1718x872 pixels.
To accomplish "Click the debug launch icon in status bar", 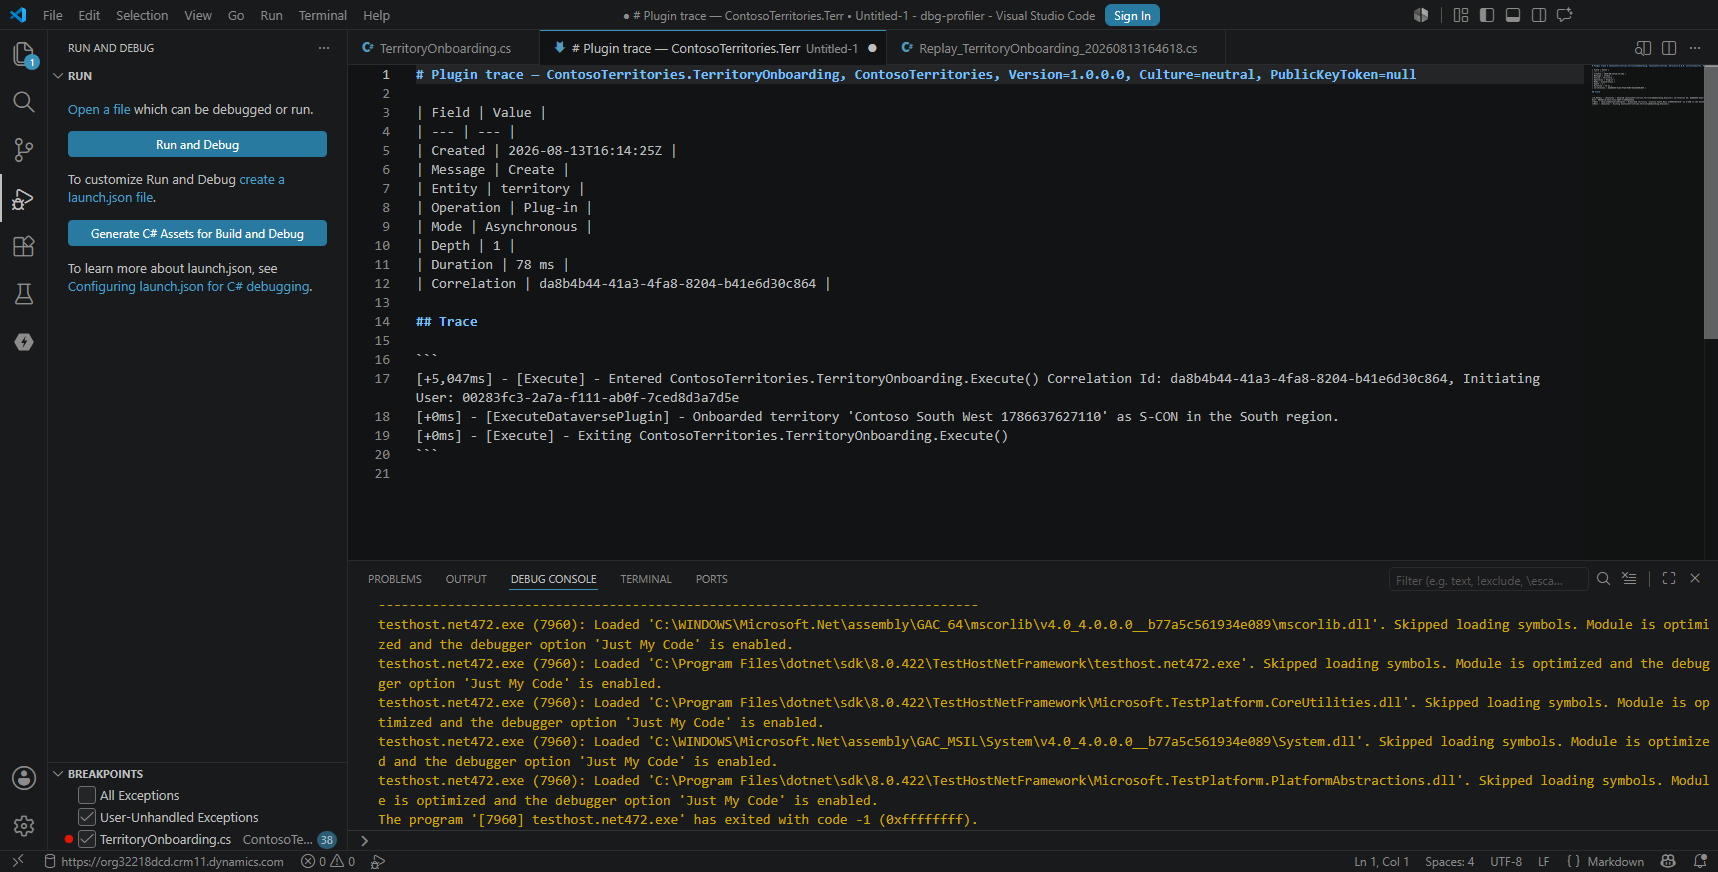I will click(x=377, y=861).
